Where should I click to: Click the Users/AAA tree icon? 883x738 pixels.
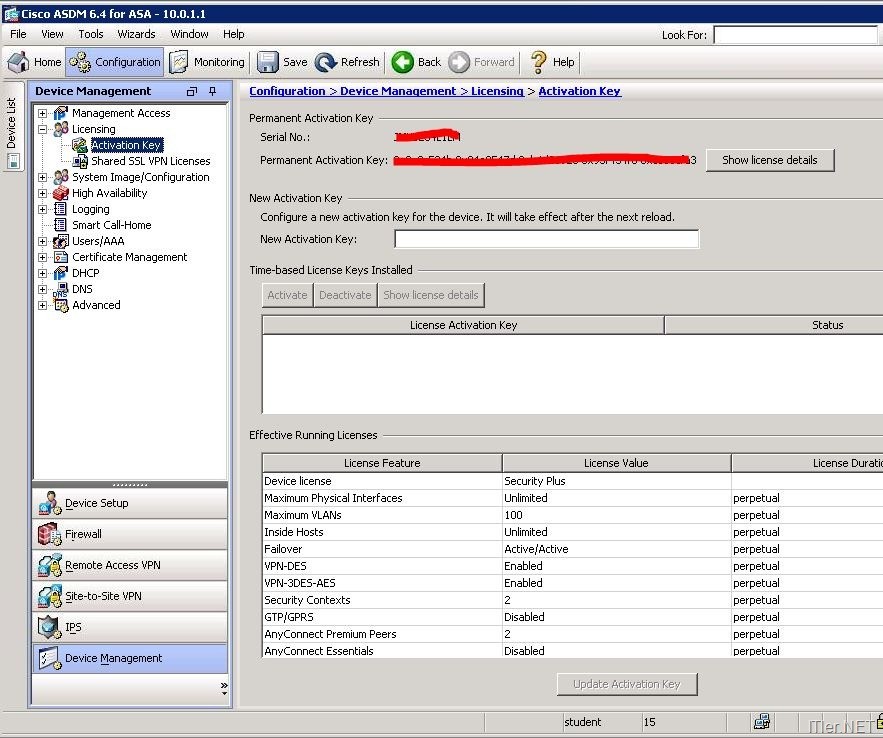[60, 241]
